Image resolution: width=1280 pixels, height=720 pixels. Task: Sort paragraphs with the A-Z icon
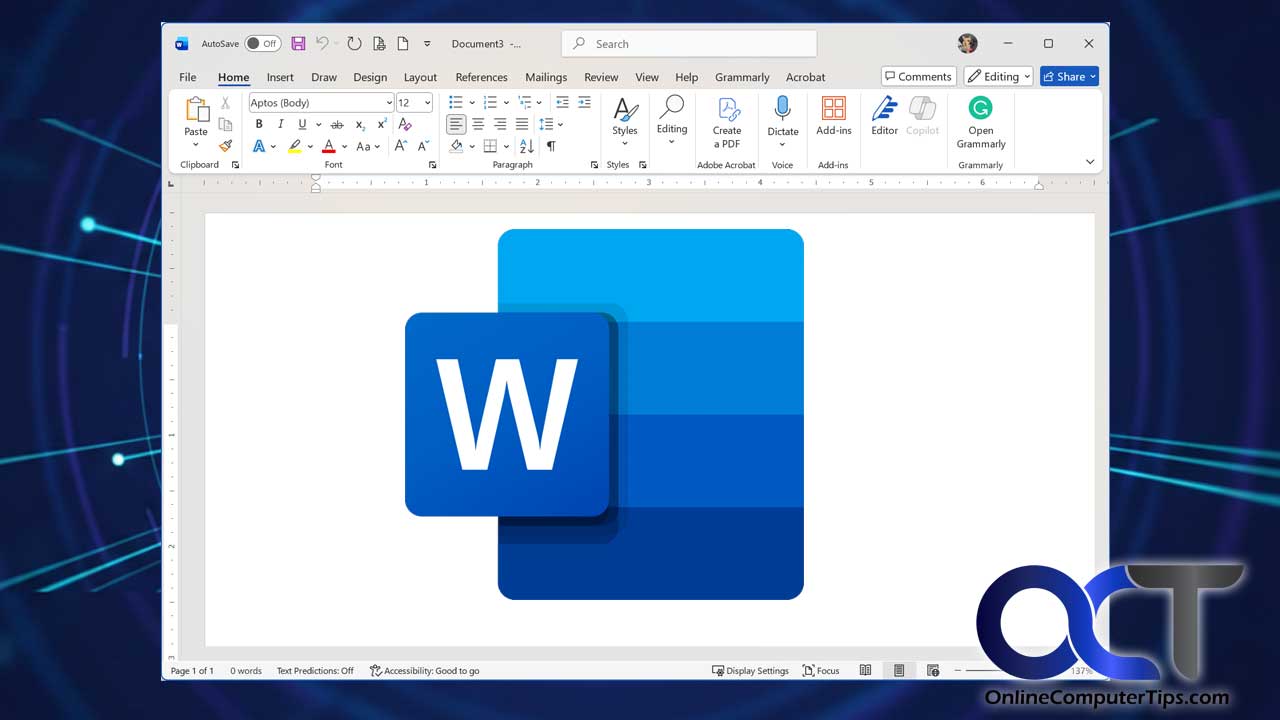527,146
